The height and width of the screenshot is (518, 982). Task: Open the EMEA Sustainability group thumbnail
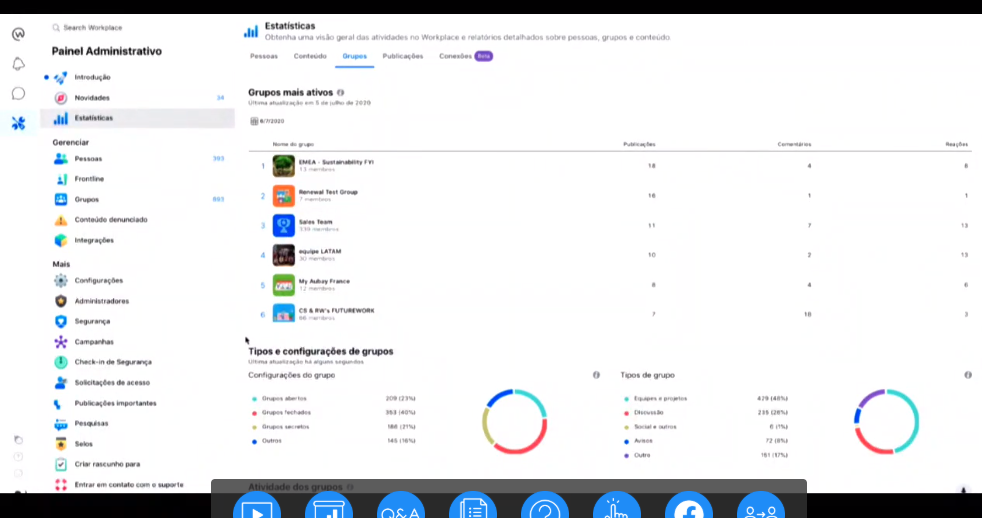[x=283, y=166]
